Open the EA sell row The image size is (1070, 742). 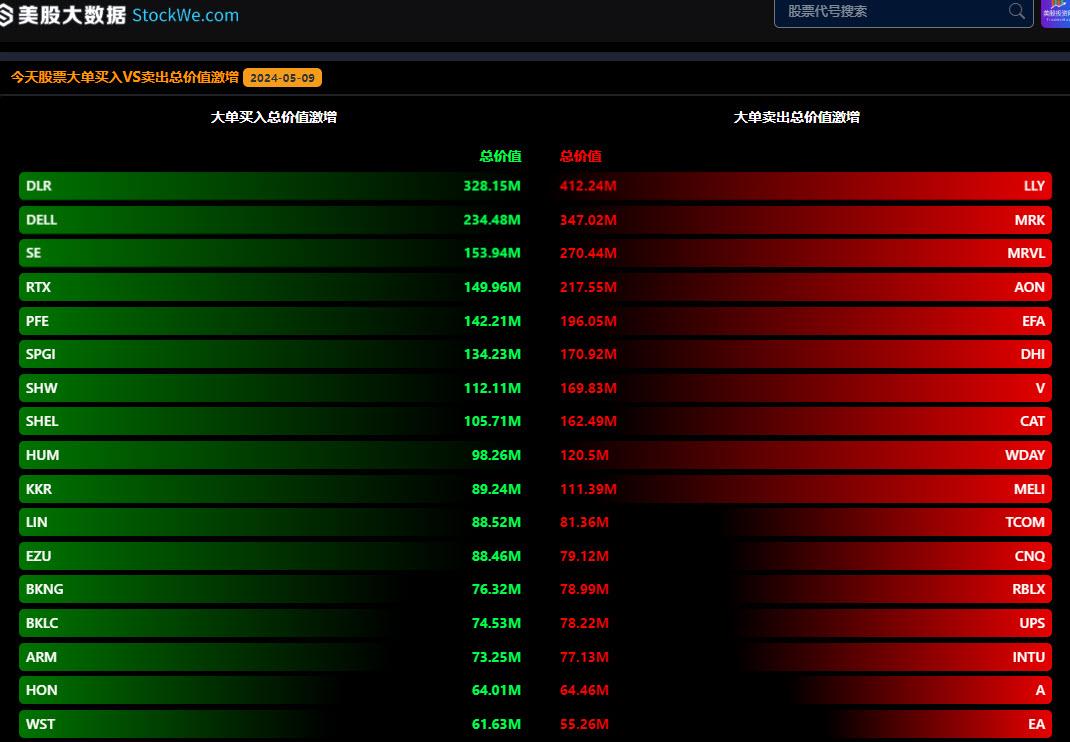(803, 724)
